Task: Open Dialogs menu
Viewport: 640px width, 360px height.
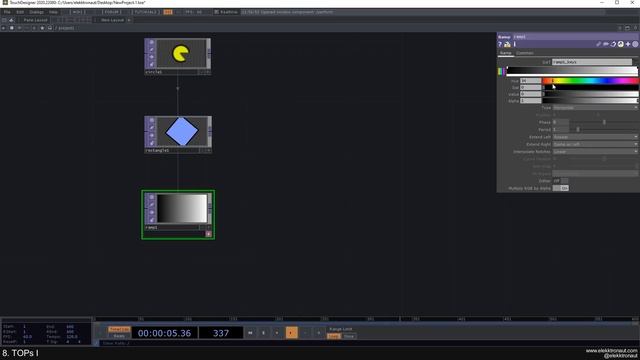Action: 36,12
